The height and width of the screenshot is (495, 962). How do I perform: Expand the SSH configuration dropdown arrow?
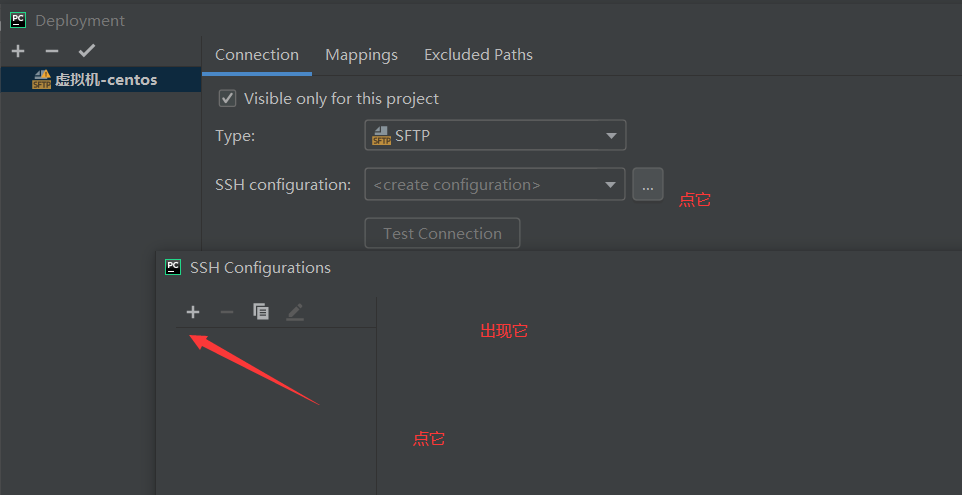(611, 185)
